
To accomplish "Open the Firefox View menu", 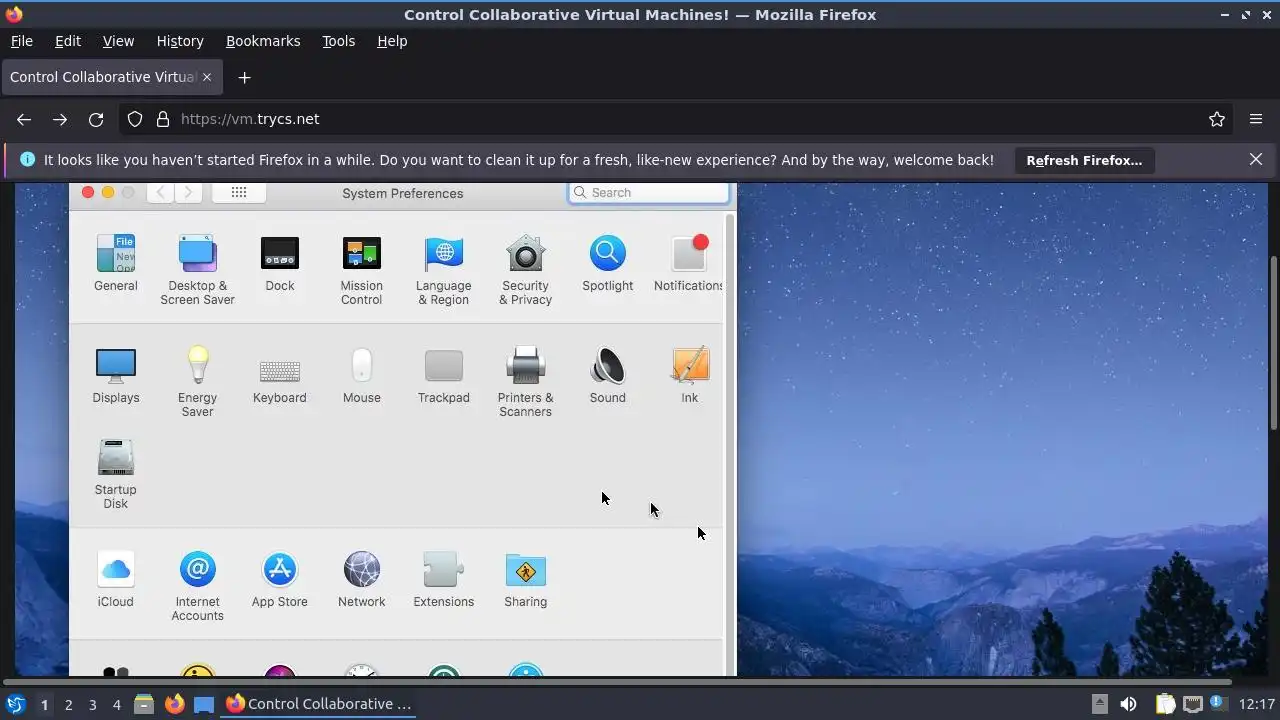I will point(118,41).
